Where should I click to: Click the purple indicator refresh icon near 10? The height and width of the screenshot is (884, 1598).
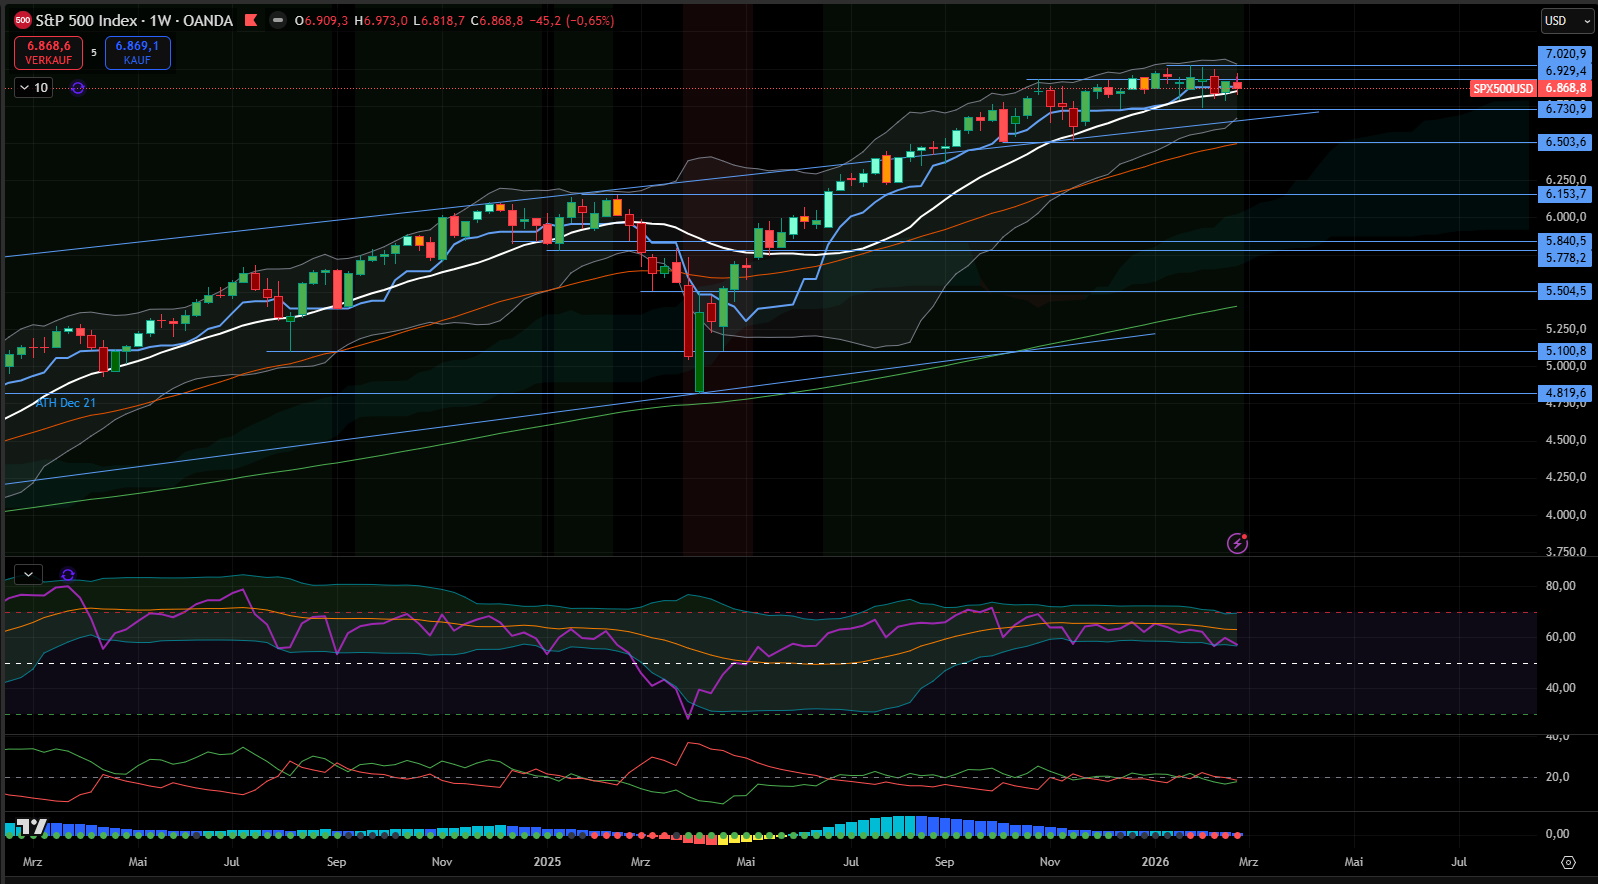pos(78,88)
